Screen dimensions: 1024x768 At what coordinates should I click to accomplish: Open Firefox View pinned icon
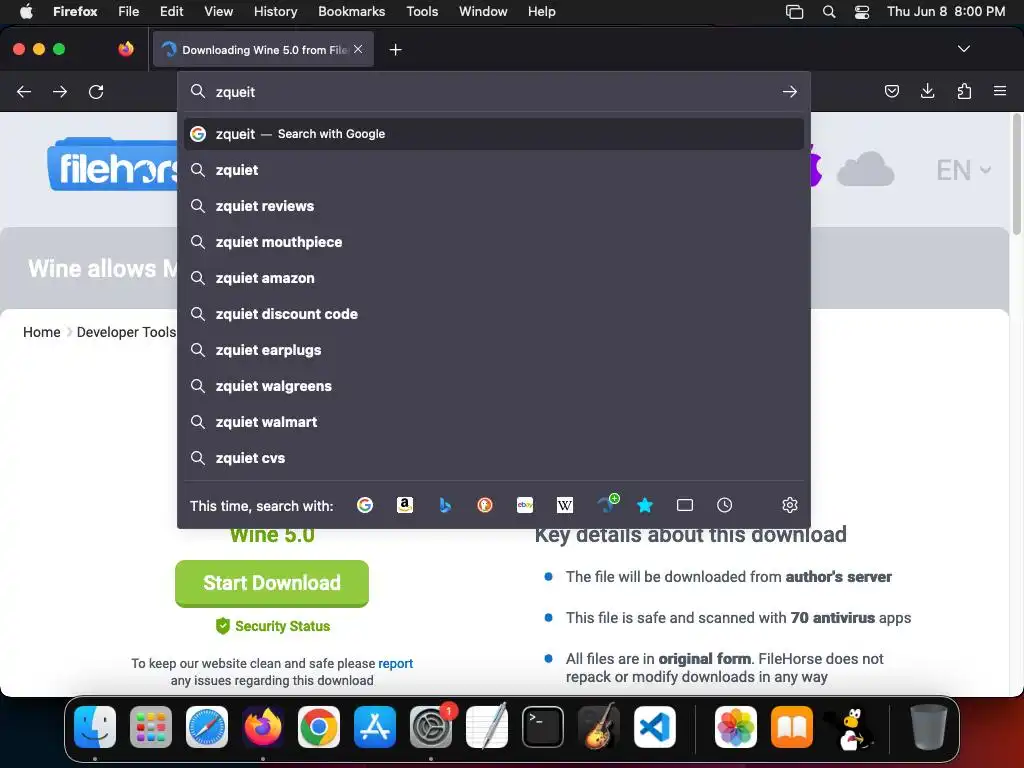126,49
